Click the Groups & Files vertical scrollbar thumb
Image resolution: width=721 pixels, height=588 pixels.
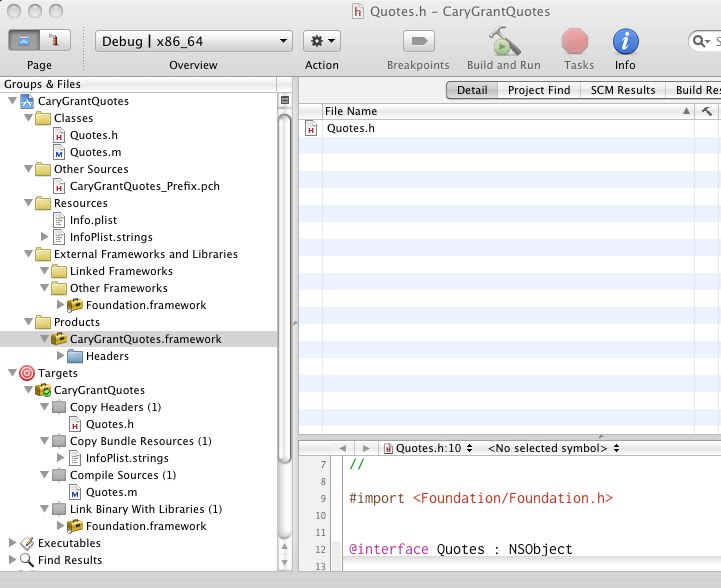285,288
